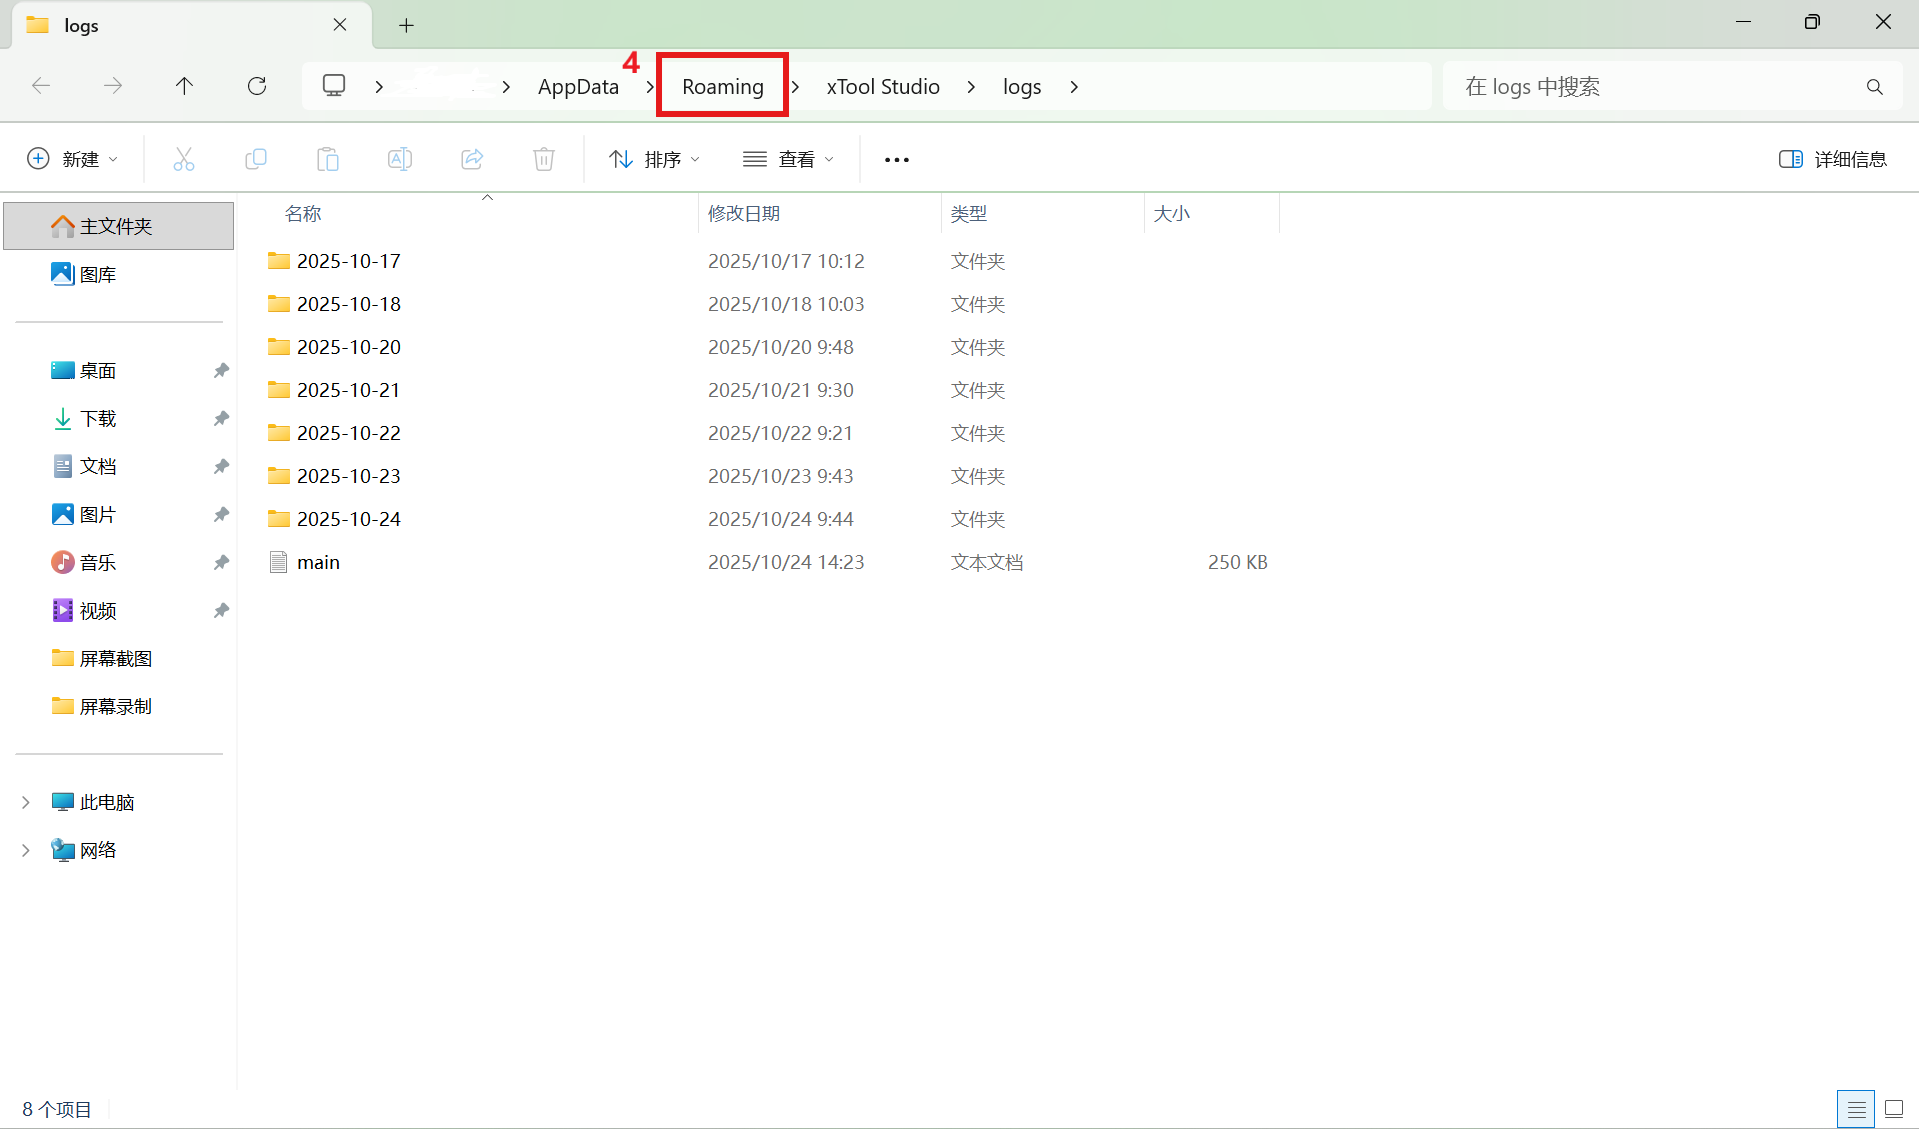Select details list view in status bar
This screenshot has width=1919, height=1129.
(1856, 1108)
